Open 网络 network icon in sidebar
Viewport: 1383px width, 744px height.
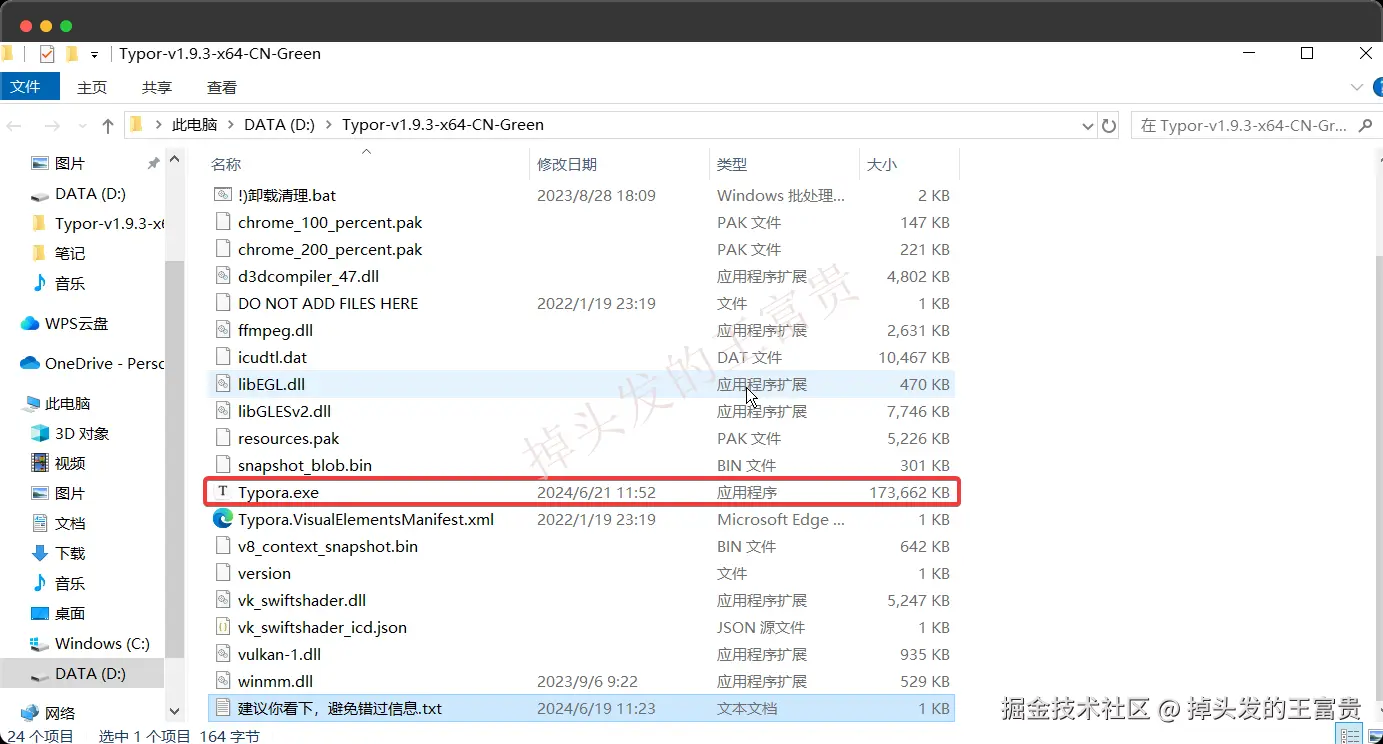tap(30, 713)
